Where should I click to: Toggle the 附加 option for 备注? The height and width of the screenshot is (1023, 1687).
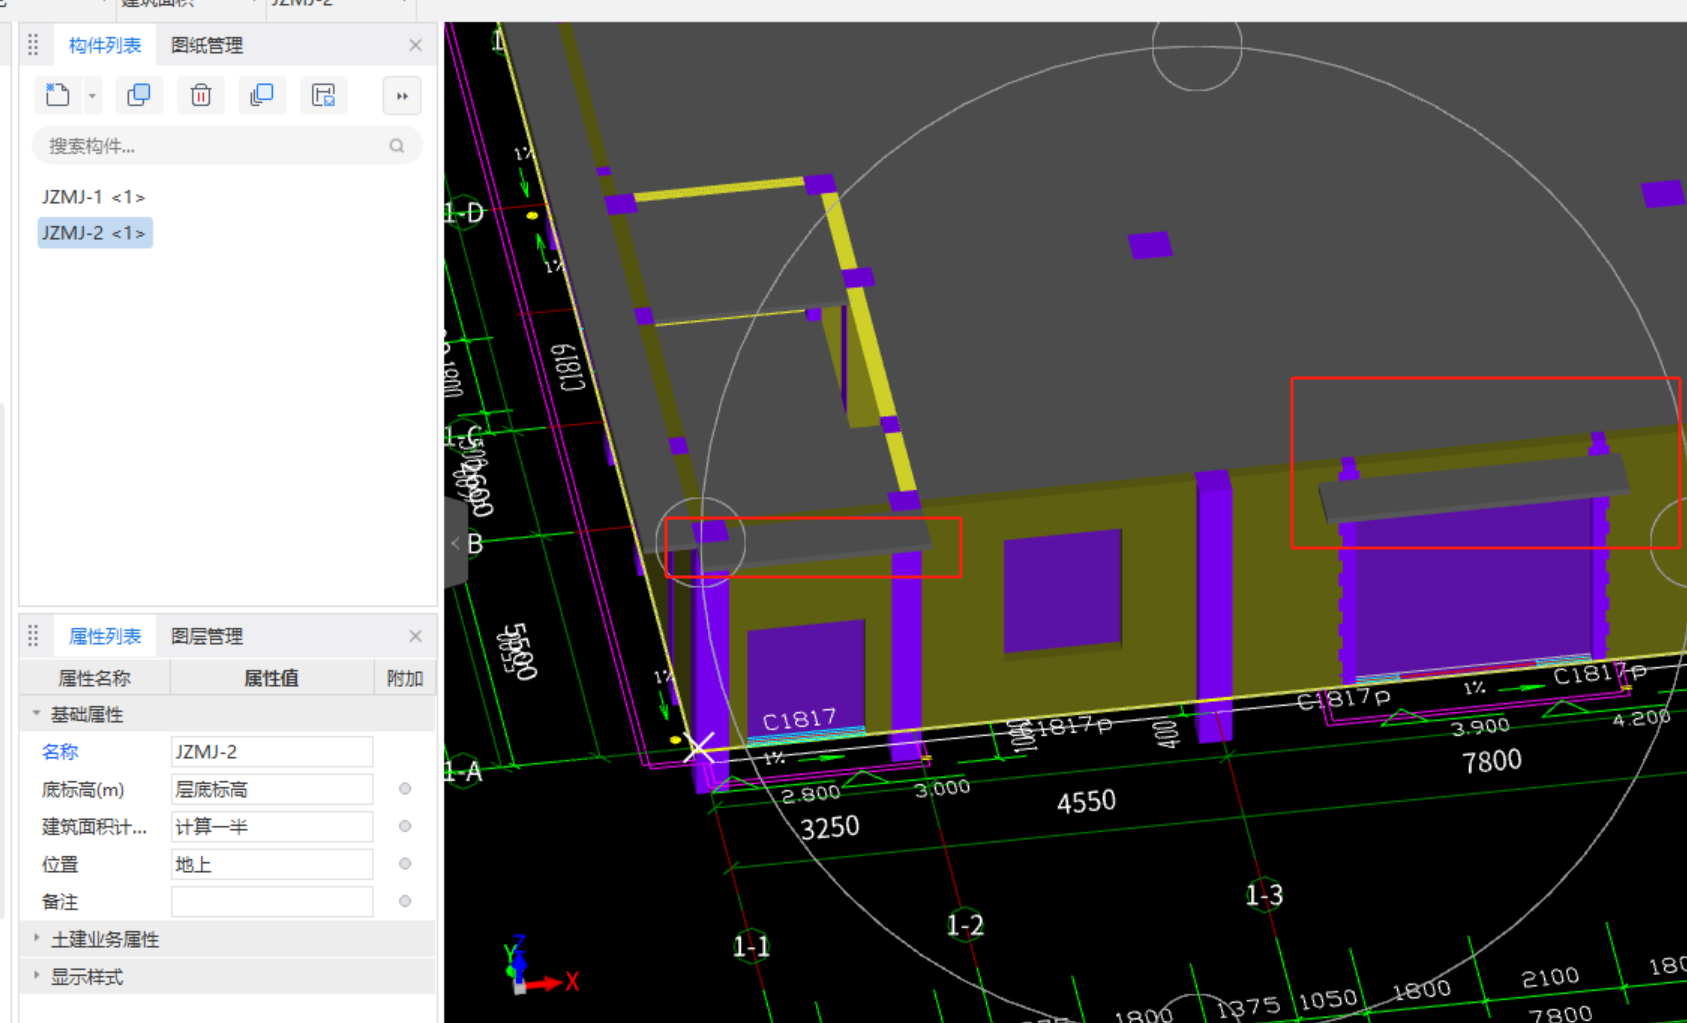(405, 901)
